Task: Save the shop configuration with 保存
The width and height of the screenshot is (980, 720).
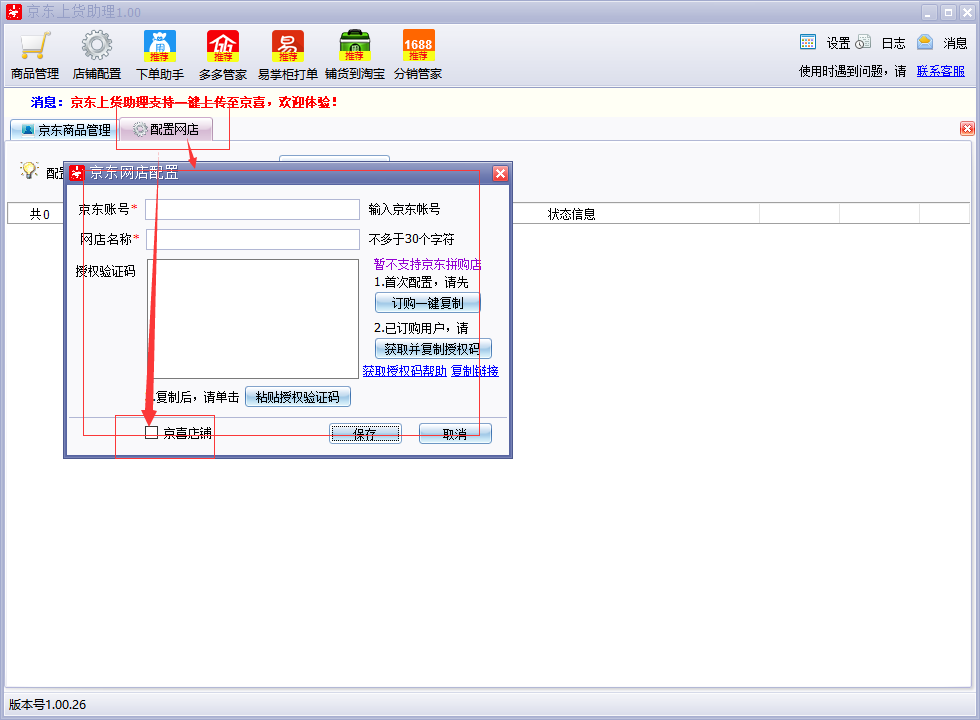Action: 366,434
